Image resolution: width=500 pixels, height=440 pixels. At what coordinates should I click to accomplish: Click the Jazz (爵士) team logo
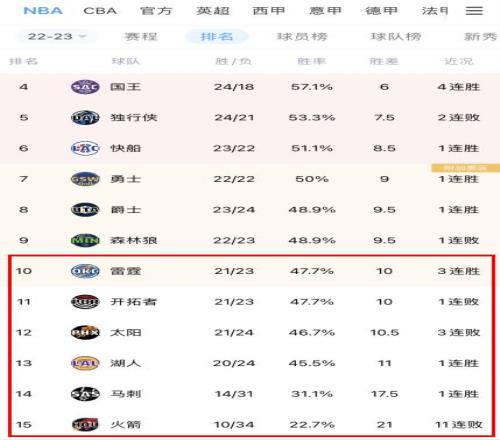85,210
